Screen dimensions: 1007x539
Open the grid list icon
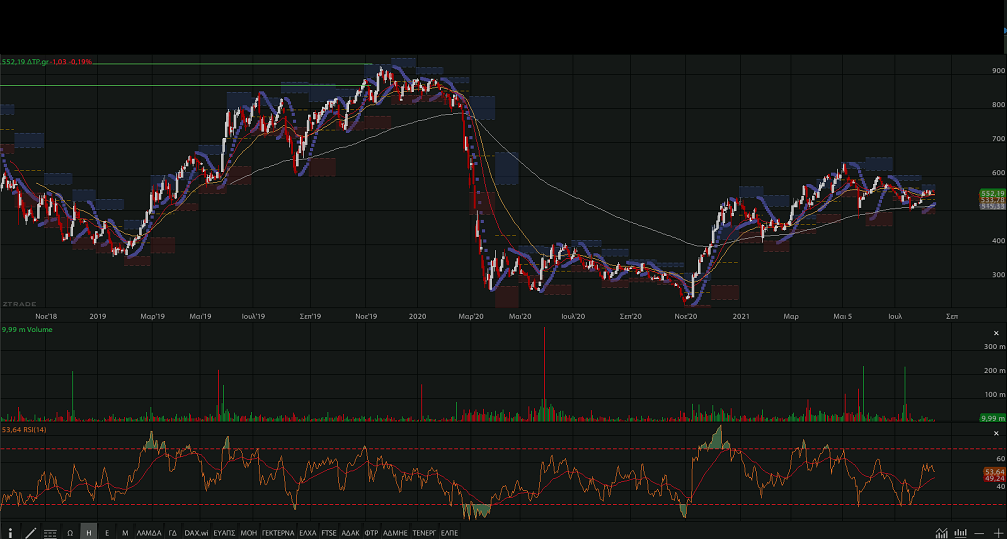pos(50,533)
